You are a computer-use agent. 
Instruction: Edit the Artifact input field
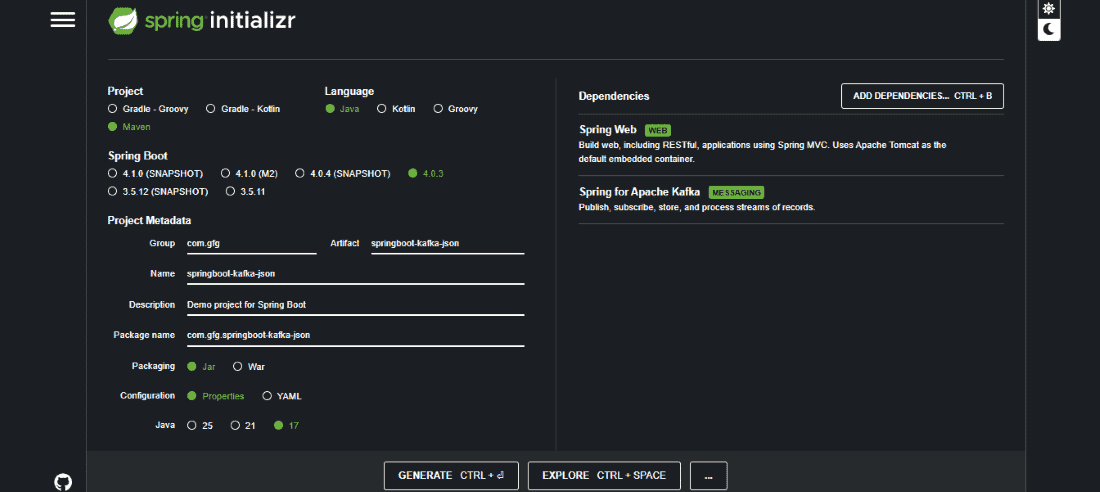448,244
